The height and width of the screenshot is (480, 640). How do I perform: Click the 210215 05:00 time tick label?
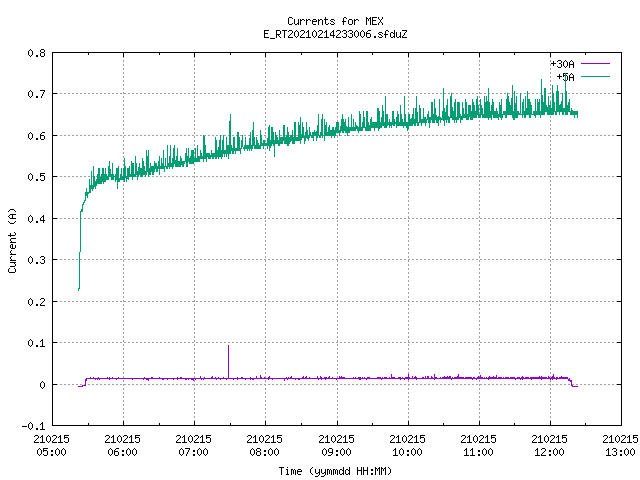pyautogui.click(x=51, y=446)
